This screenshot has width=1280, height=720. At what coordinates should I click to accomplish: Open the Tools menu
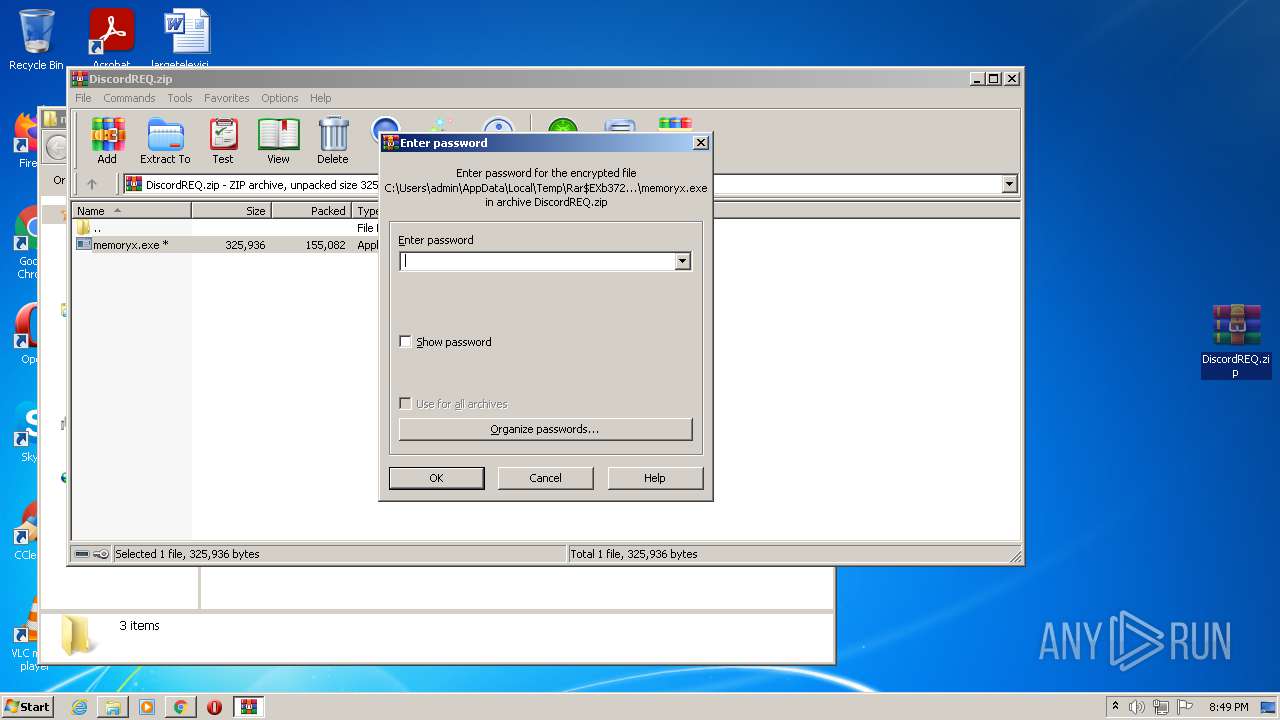pyautogui.click(x=180, y=98)
